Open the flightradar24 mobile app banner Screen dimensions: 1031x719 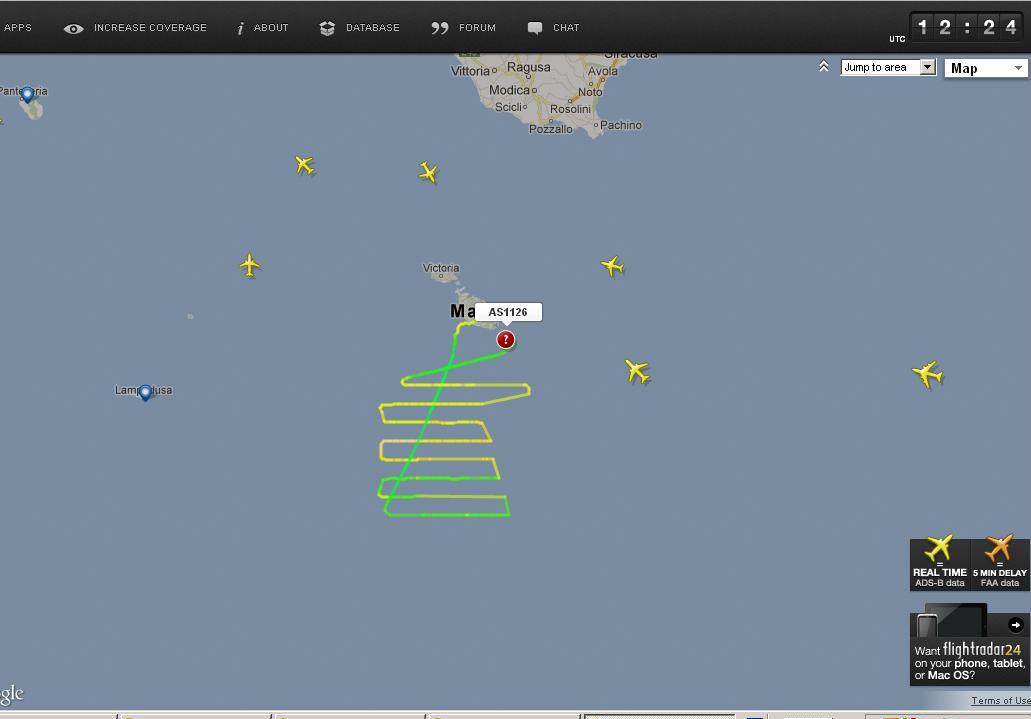pos(969,646)
